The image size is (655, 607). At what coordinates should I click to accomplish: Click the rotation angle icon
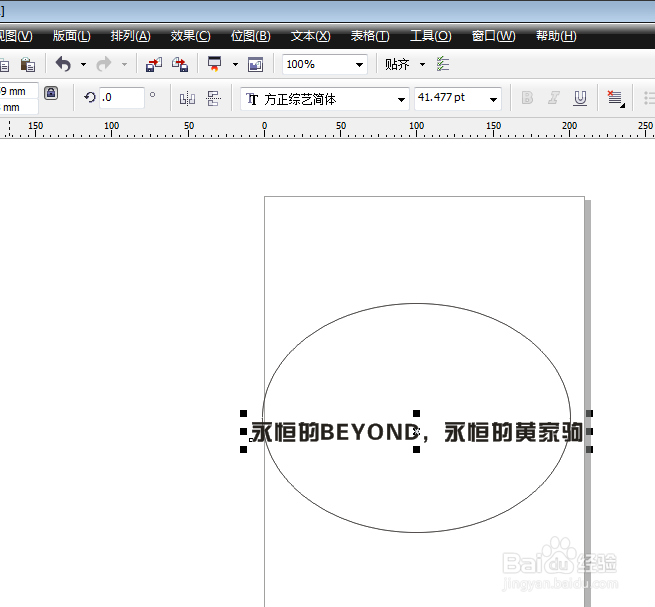click(x=89, y=98)
